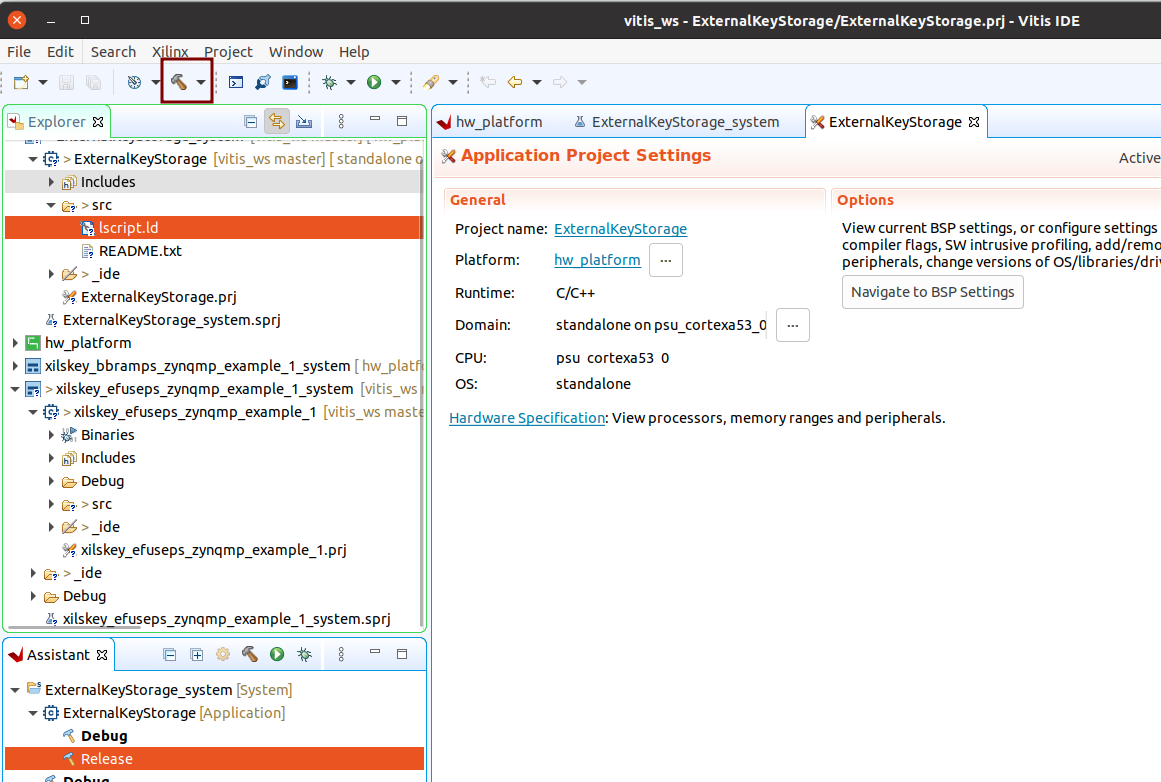Click the ellipsis button next to Domain
1161x782 pixels.
(x=793, y=325)
